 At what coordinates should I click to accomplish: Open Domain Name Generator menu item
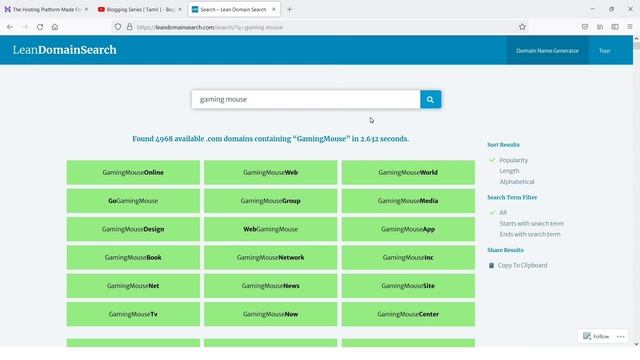[x=547, y=51]
